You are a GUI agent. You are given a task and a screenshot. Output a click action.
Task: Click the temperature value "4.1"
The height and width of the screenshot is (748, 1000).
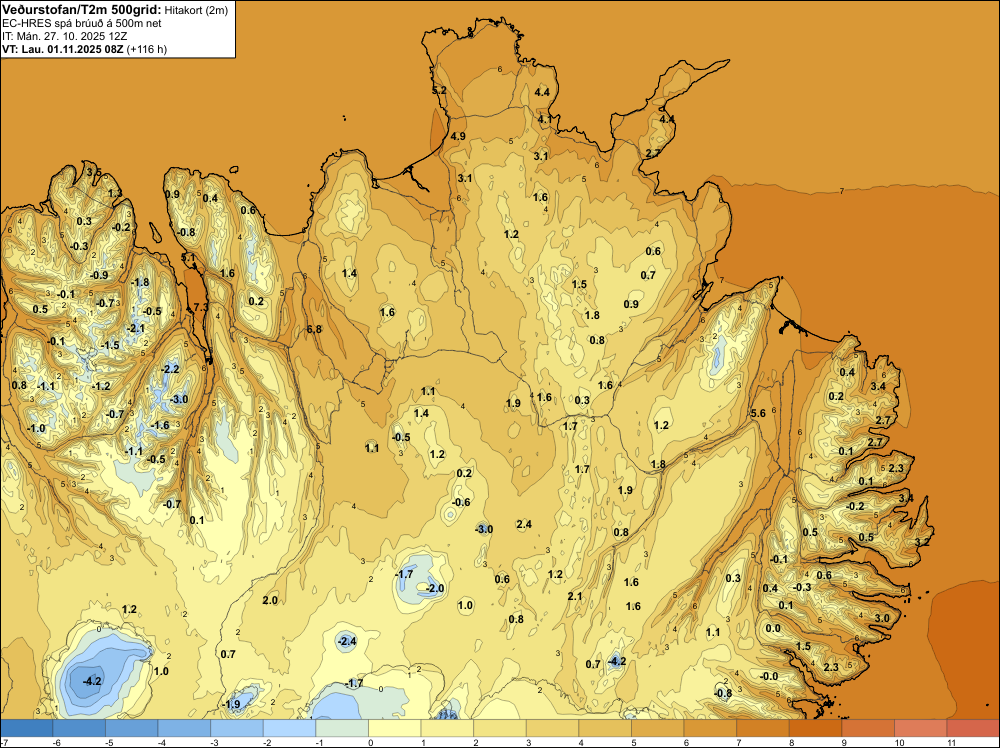tap(544, 119)
